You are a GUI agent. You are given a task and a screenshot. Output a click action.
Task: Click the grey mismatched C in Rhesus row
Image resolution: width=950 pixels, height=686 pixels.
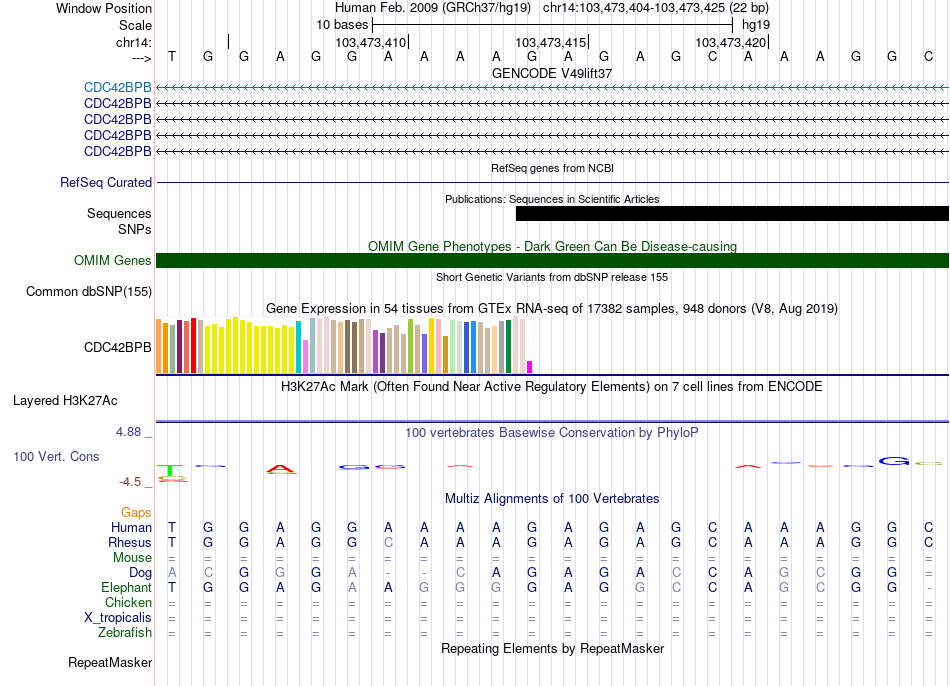388,542
